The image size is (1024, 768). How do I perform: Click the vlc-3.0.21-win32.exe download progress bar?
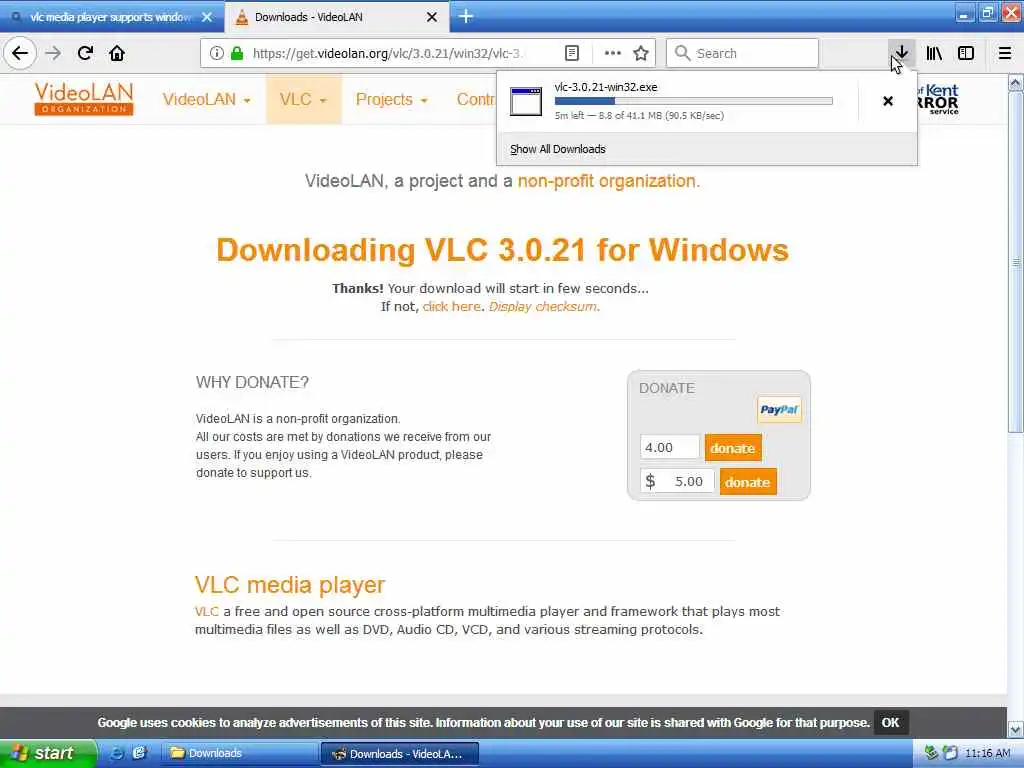coord(694,101)
